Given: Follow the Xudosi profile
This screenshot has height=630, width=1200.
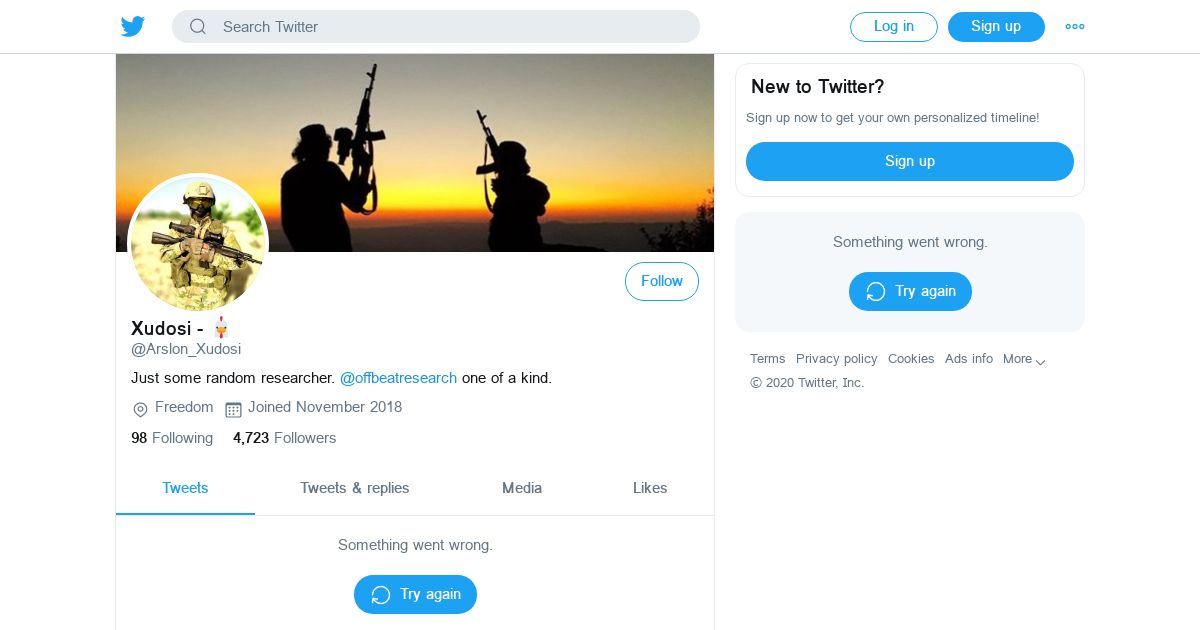Looking at the screenshot, I should (x=661, y=282).
